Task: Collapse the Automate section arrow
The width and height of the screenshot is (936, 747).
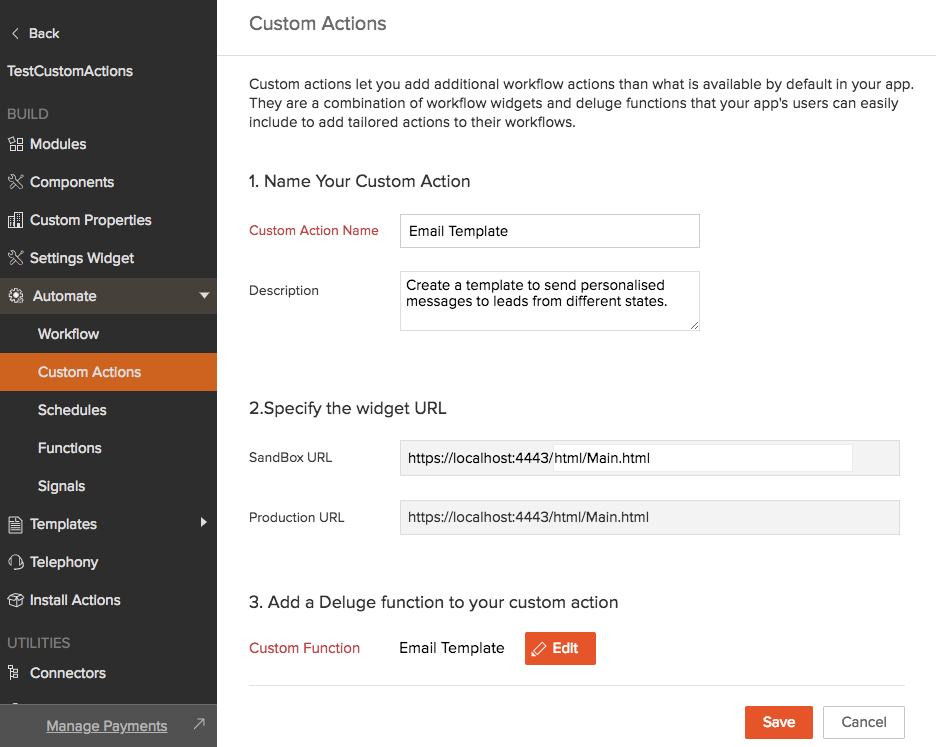Action: point(204,296)
